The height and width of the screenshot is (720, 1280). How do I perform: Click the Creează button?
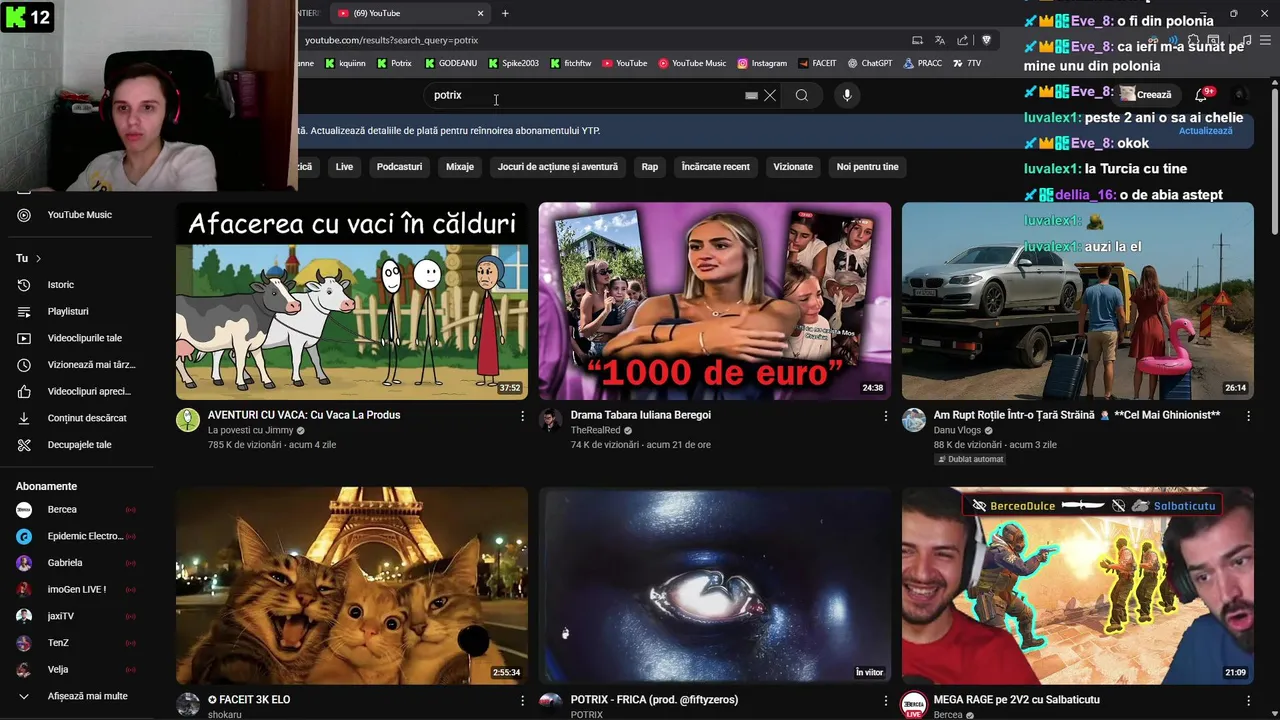(x=1146, y=95)
